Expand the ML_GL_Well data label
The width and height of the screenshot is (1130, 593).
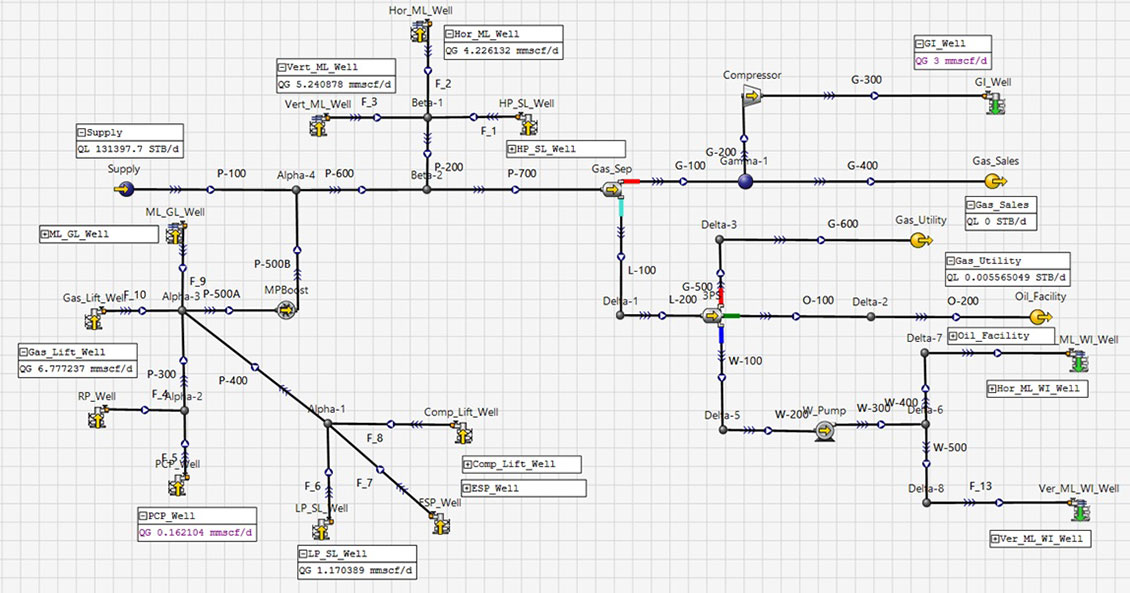click(45, 234)
